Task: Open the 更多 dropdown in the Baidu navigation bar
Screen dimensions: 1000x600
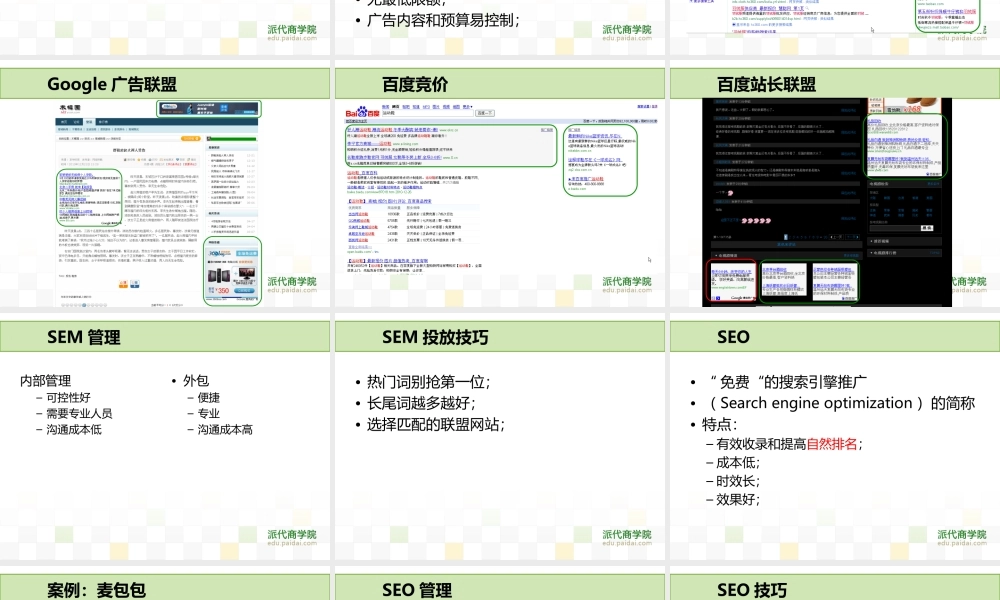Action: point(470,107)
